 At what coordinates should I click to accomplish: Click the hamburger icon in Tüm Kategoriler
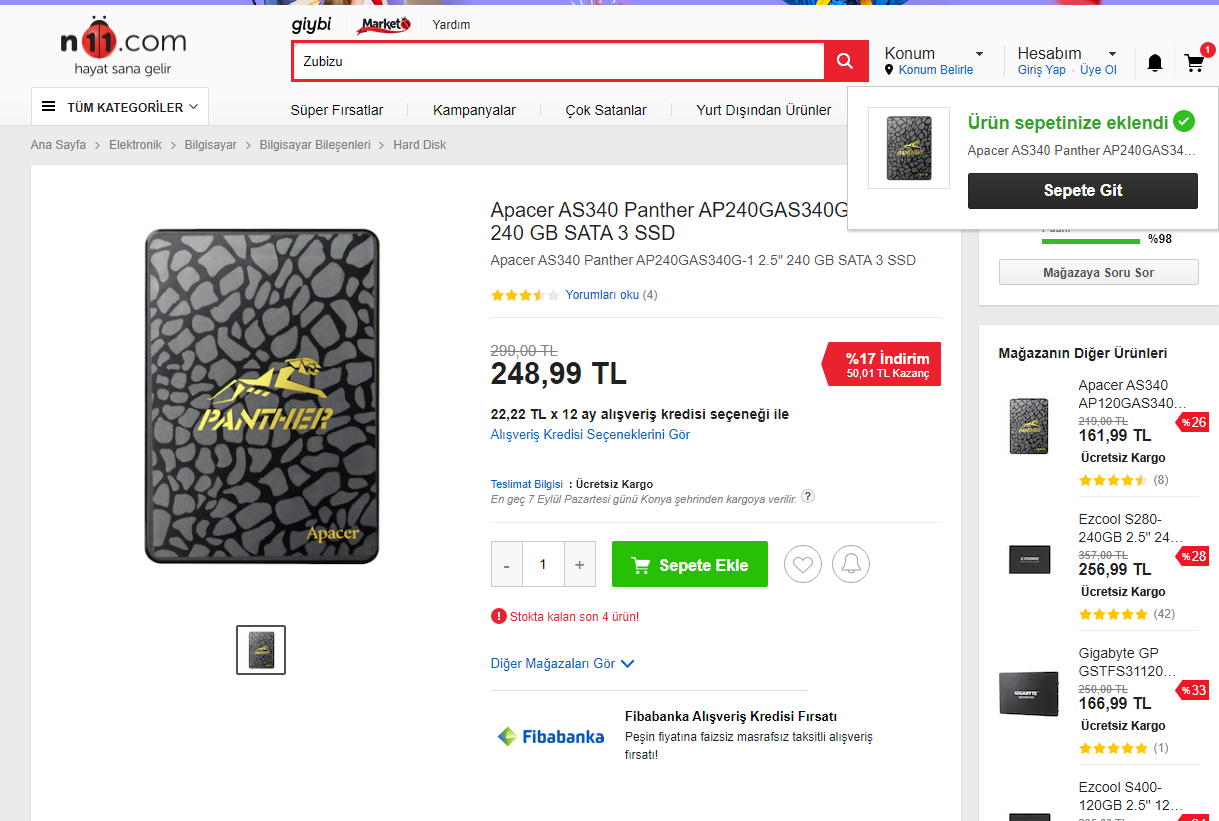click(x=48, y=107)
